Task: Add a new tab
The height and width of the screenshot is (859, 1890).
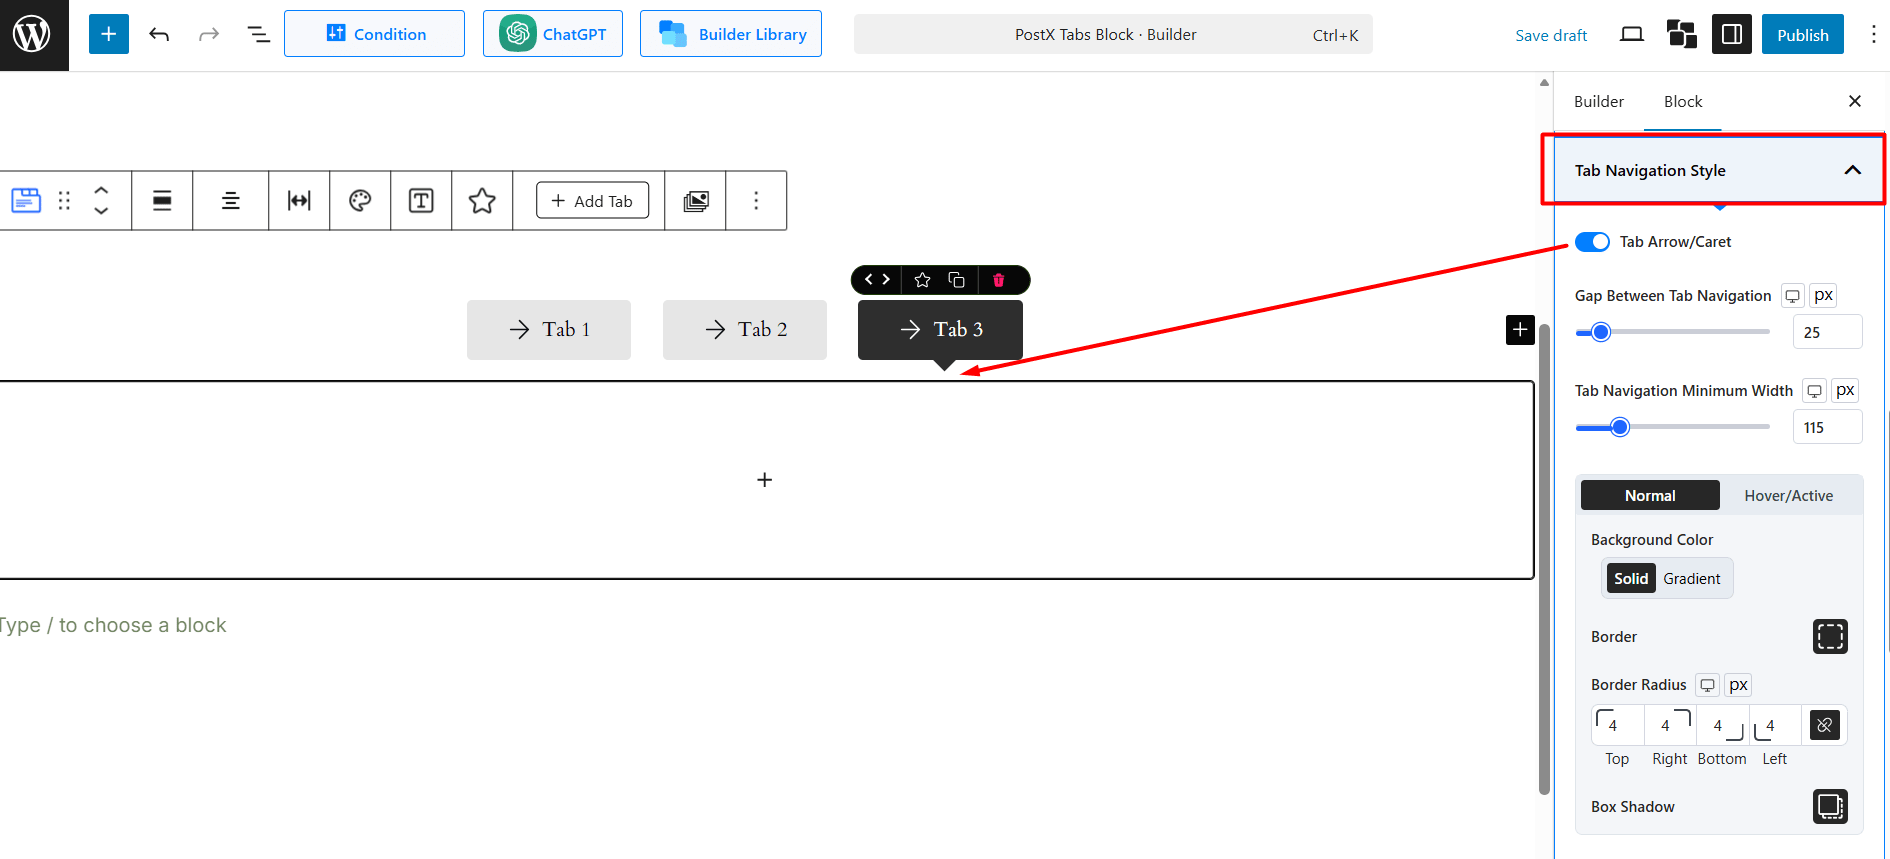Action: click(x=592, y=200)
